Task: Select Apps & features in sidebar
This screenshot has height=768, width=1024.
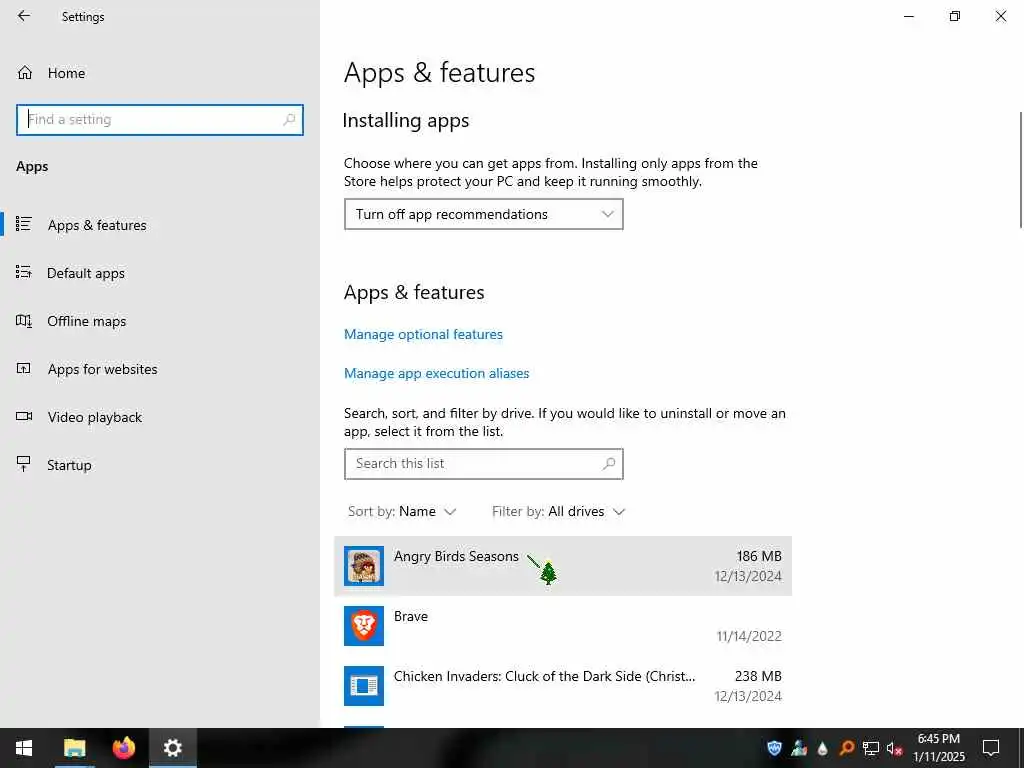Action: 159,225
